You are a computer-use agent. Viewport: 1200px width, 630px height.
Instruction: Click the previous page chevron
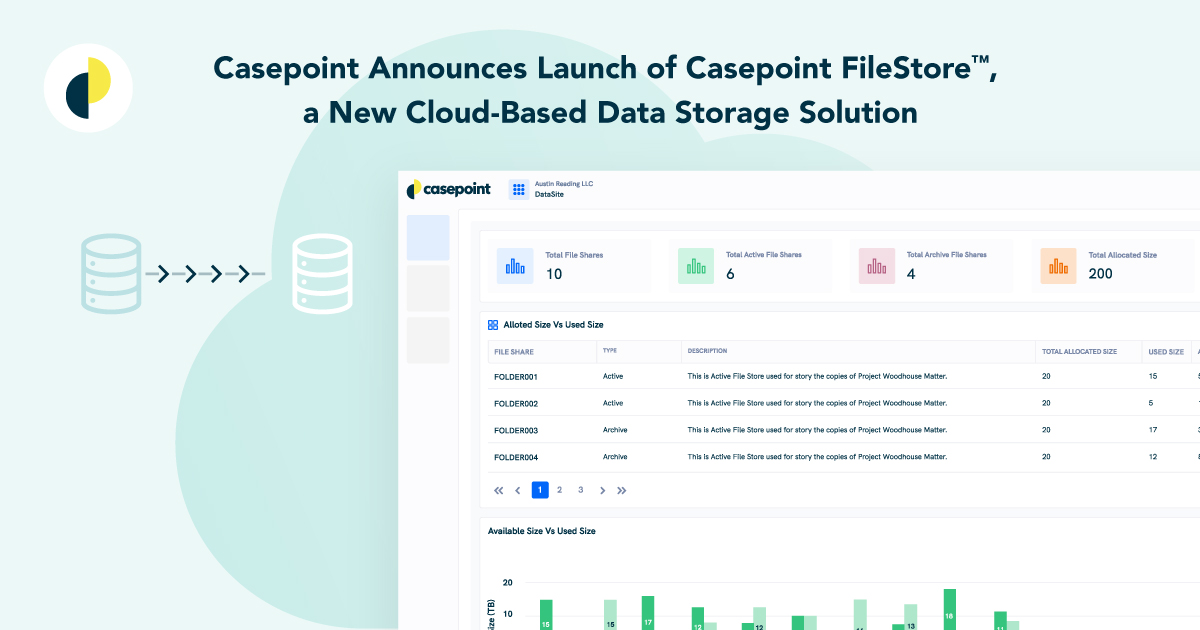[518, 490]
